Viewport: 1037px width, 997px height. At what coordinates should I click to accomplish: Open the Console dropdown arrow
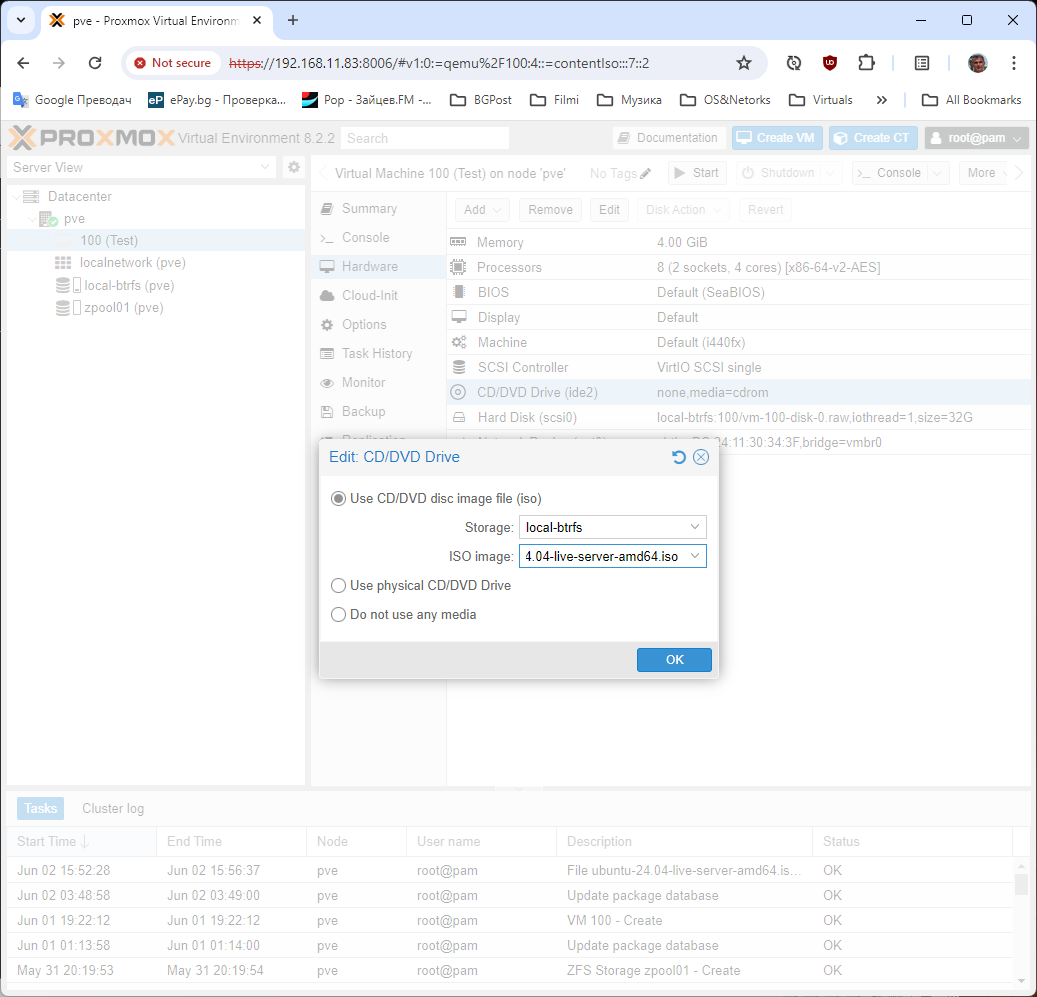click(937, 173)
